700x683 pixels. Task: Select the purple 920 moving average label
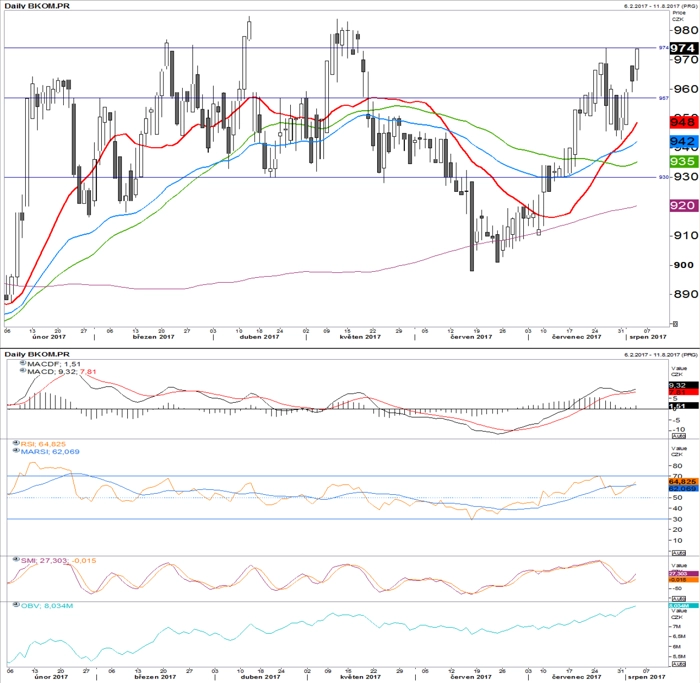point(683,205)
